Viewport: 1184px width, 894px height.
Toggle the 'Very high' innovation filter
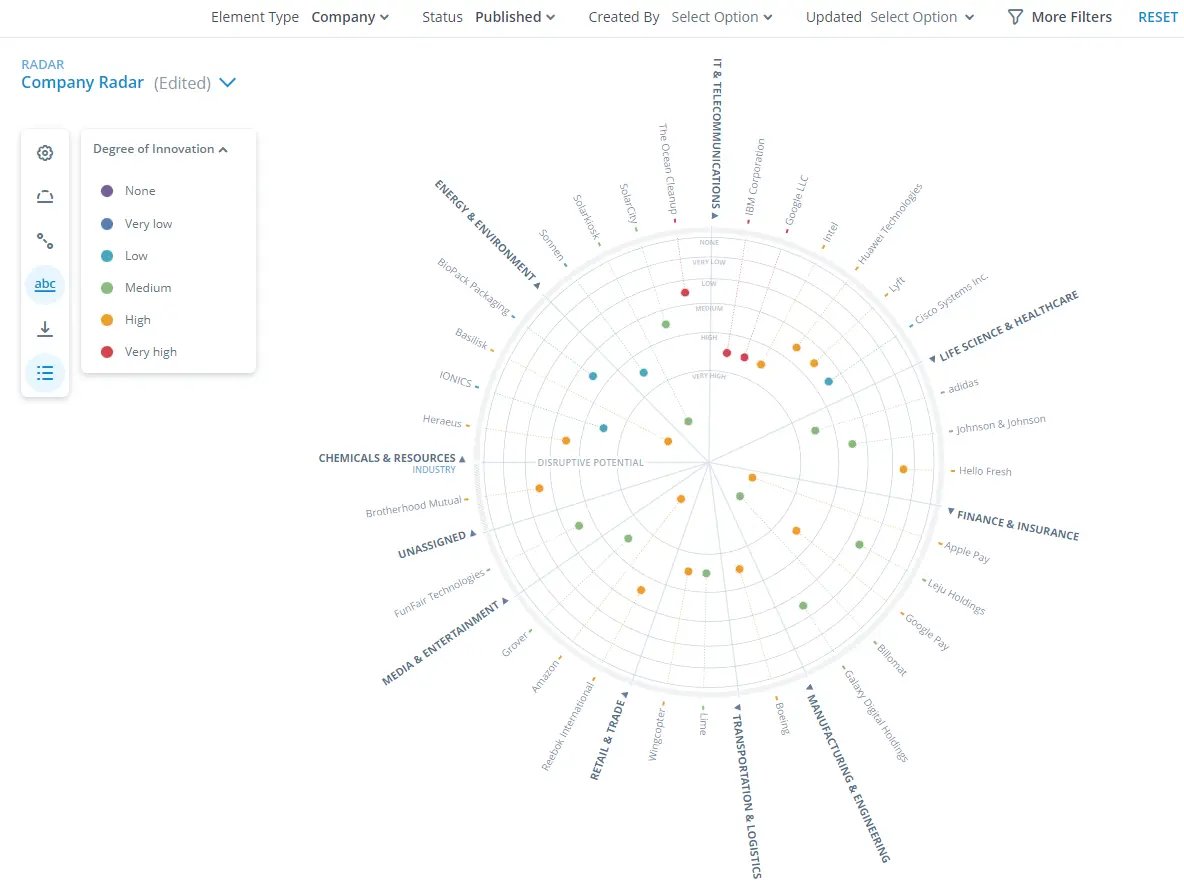(150, 352)
